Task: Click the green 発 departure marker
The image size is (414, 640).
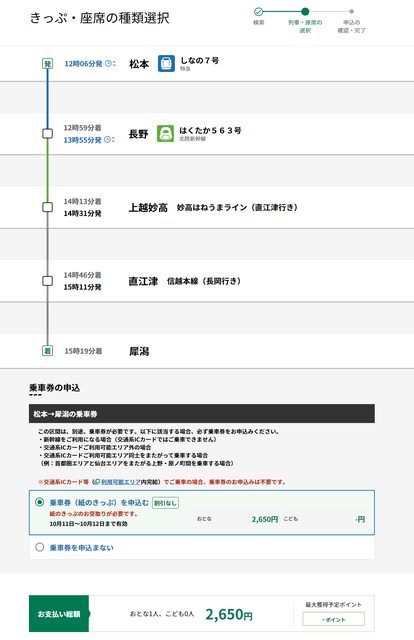Action: pos(47,64)
